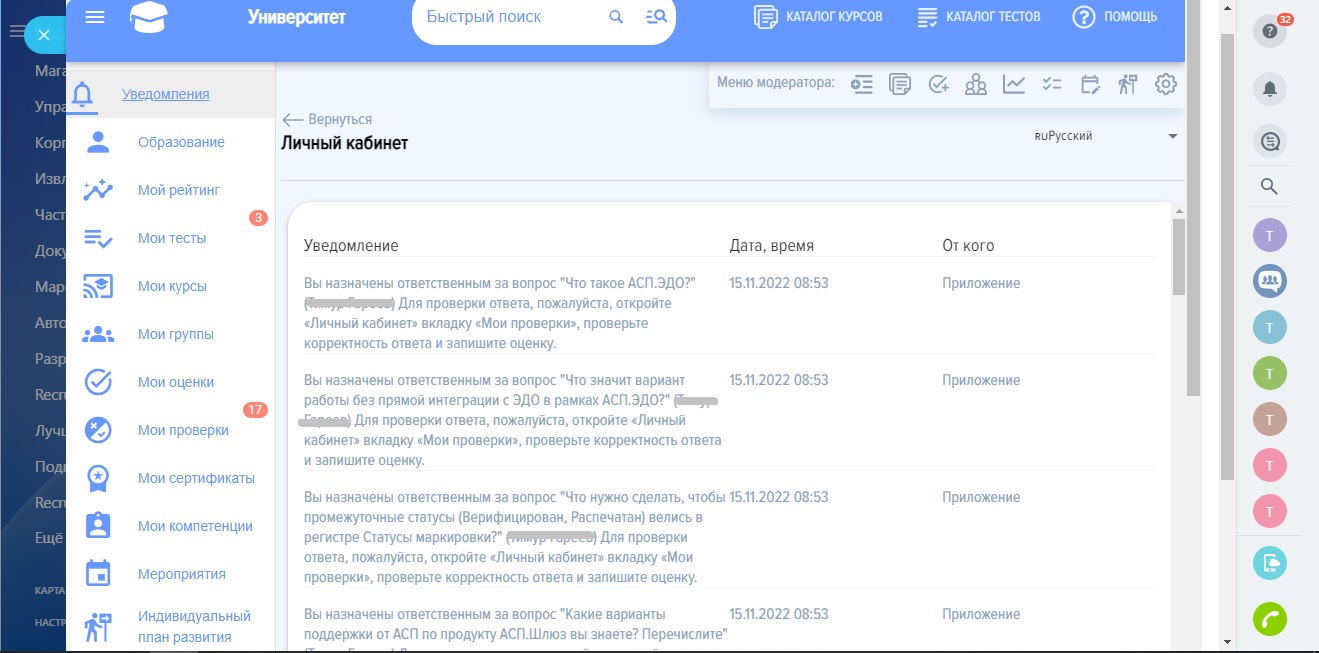Click the notification list vertical scrollbar
The width and height of the screenshot is (1319, 653).
click(1178, 256)
